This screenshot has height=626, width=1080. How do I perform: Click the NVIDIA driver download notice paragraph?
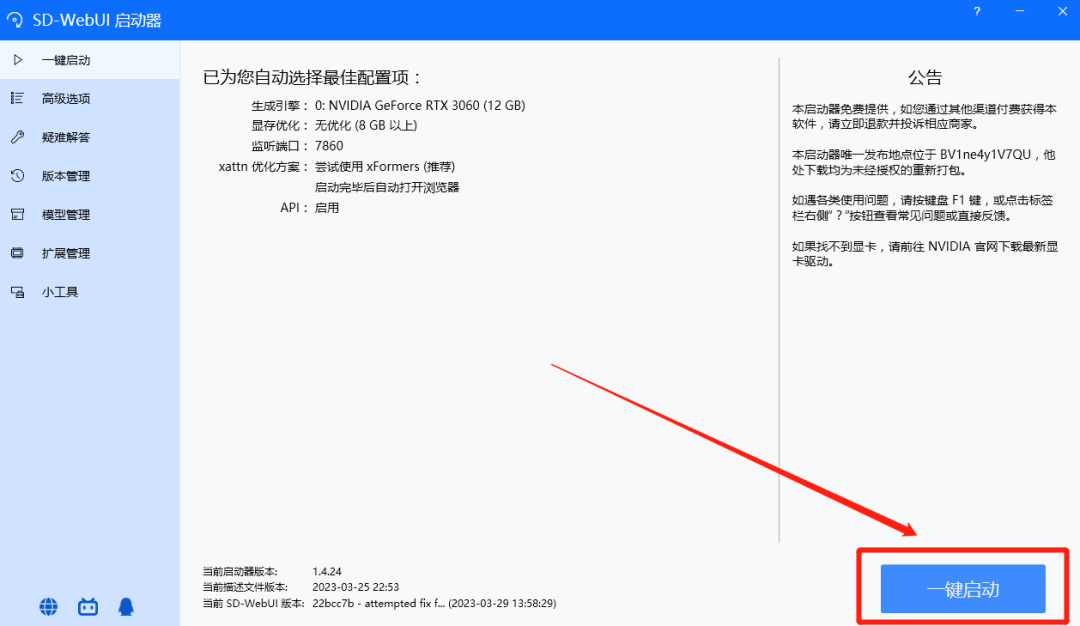coord(925,254)
